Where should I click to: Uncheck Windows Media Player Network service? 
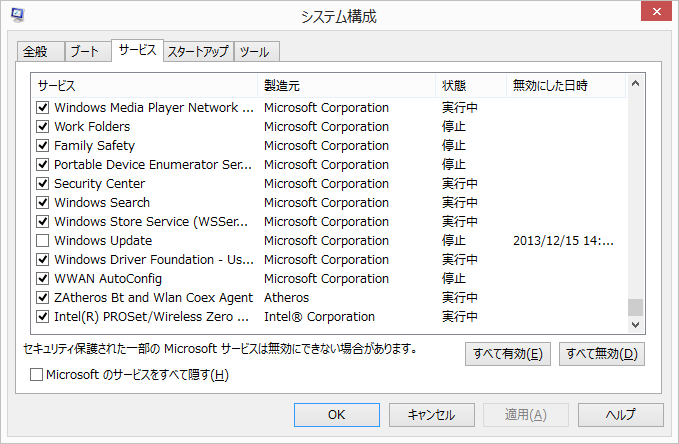42,107
